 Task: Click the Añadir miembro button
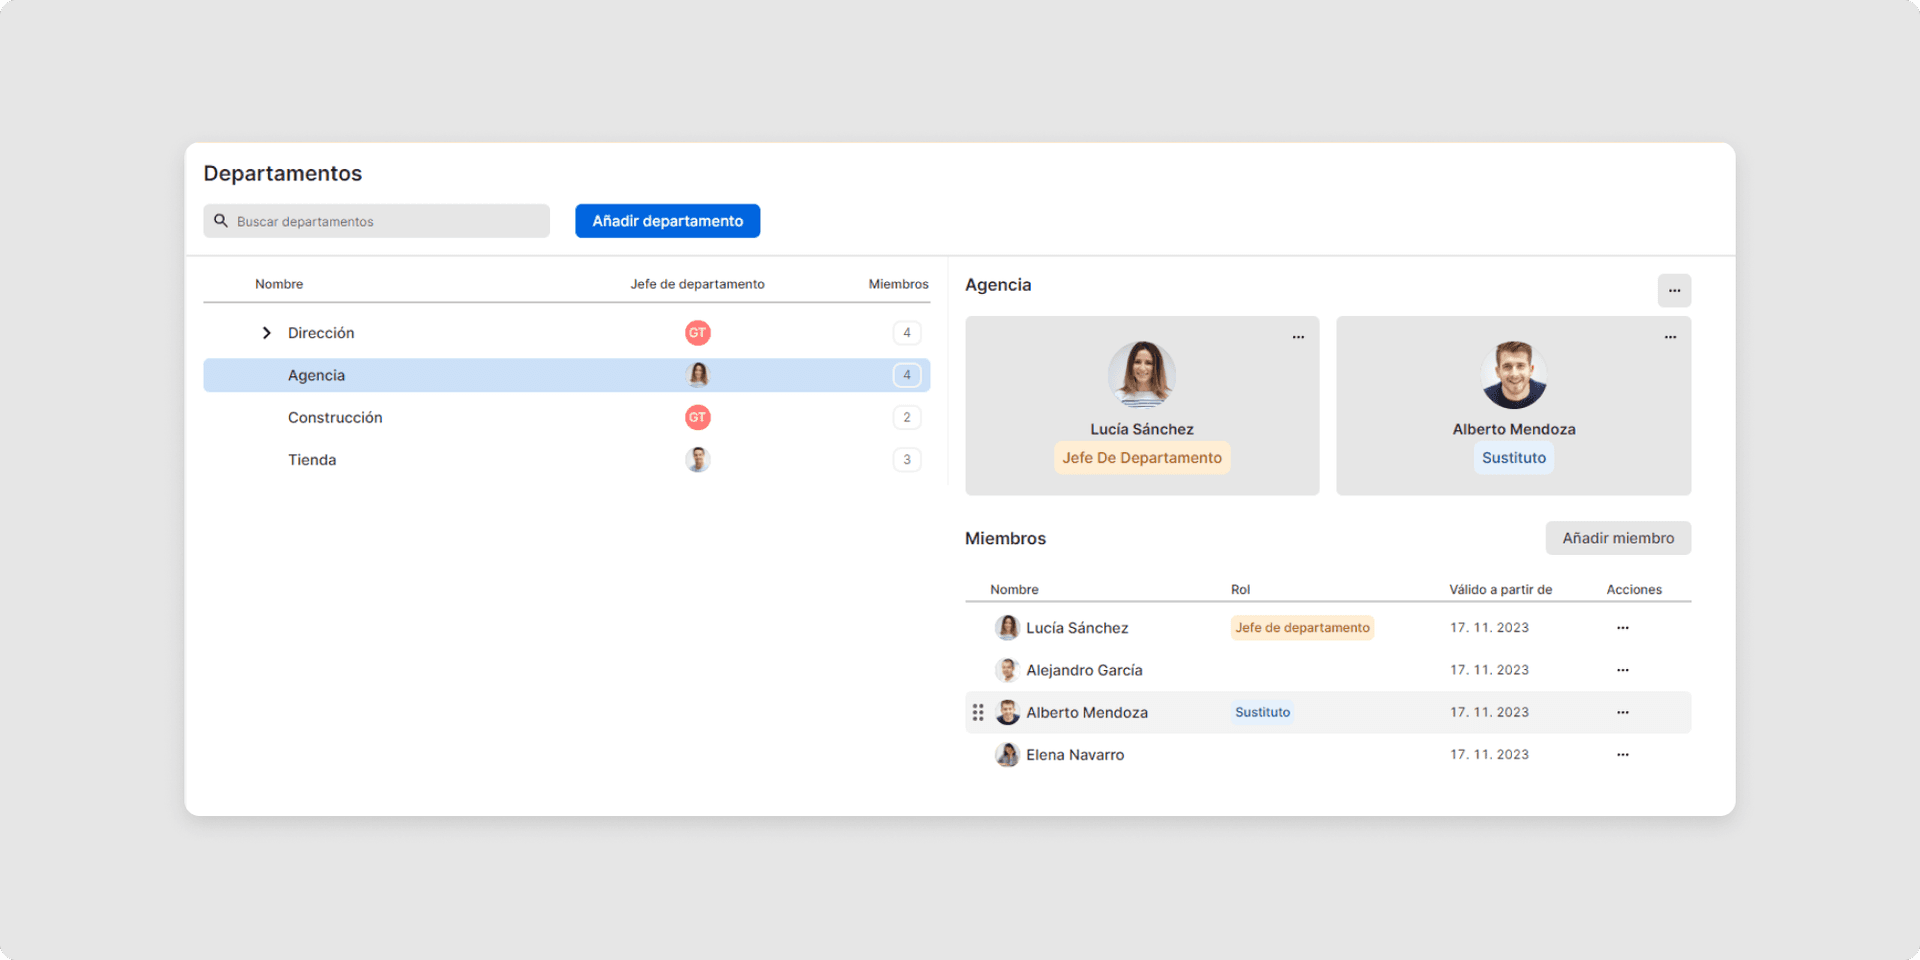pos(1617,538)
